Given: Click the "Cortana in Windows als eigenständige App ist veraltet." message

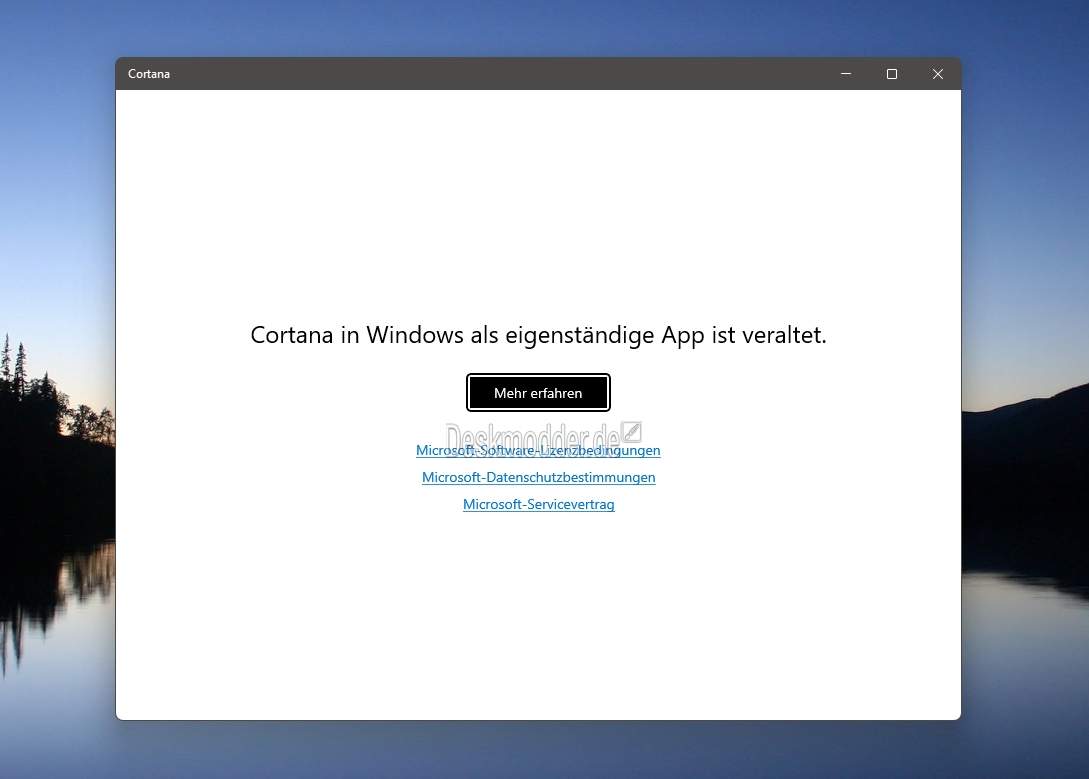Looking at the screenshot, I should coord(538,335).
